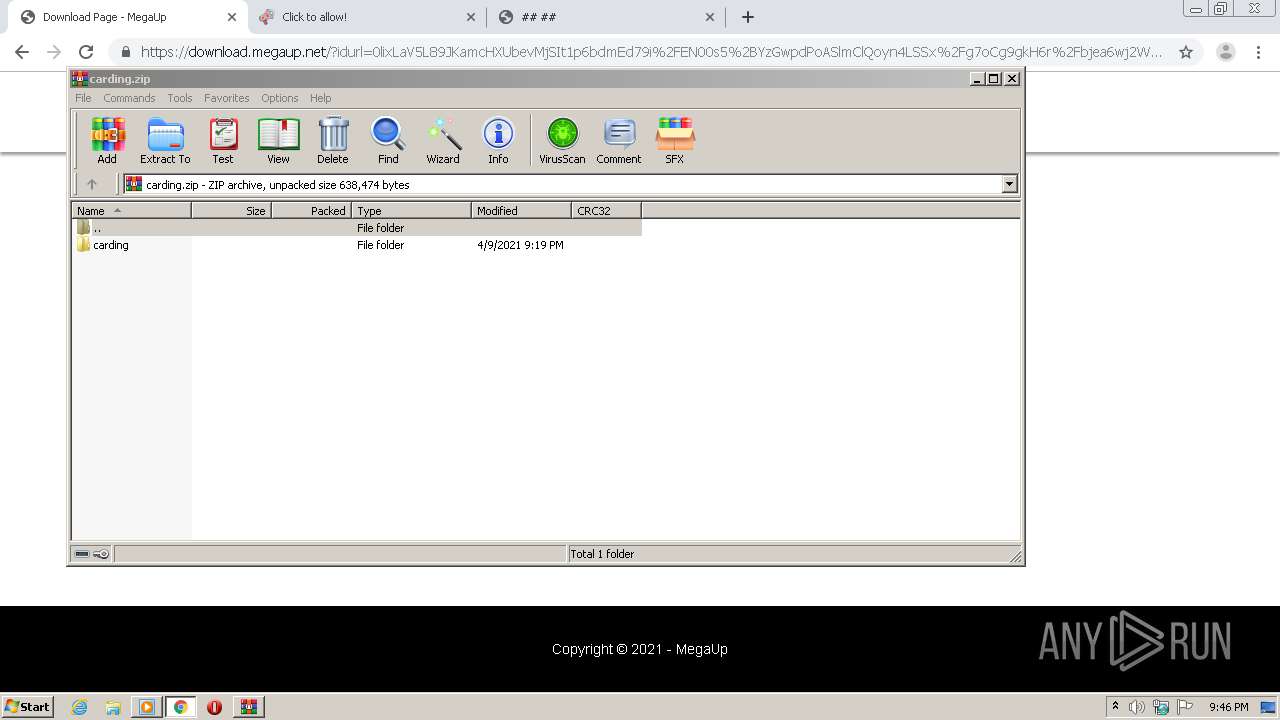Show archive Info
Image resolution: width=1280 pixels, height=720 pixels.
tap(498, 140)
